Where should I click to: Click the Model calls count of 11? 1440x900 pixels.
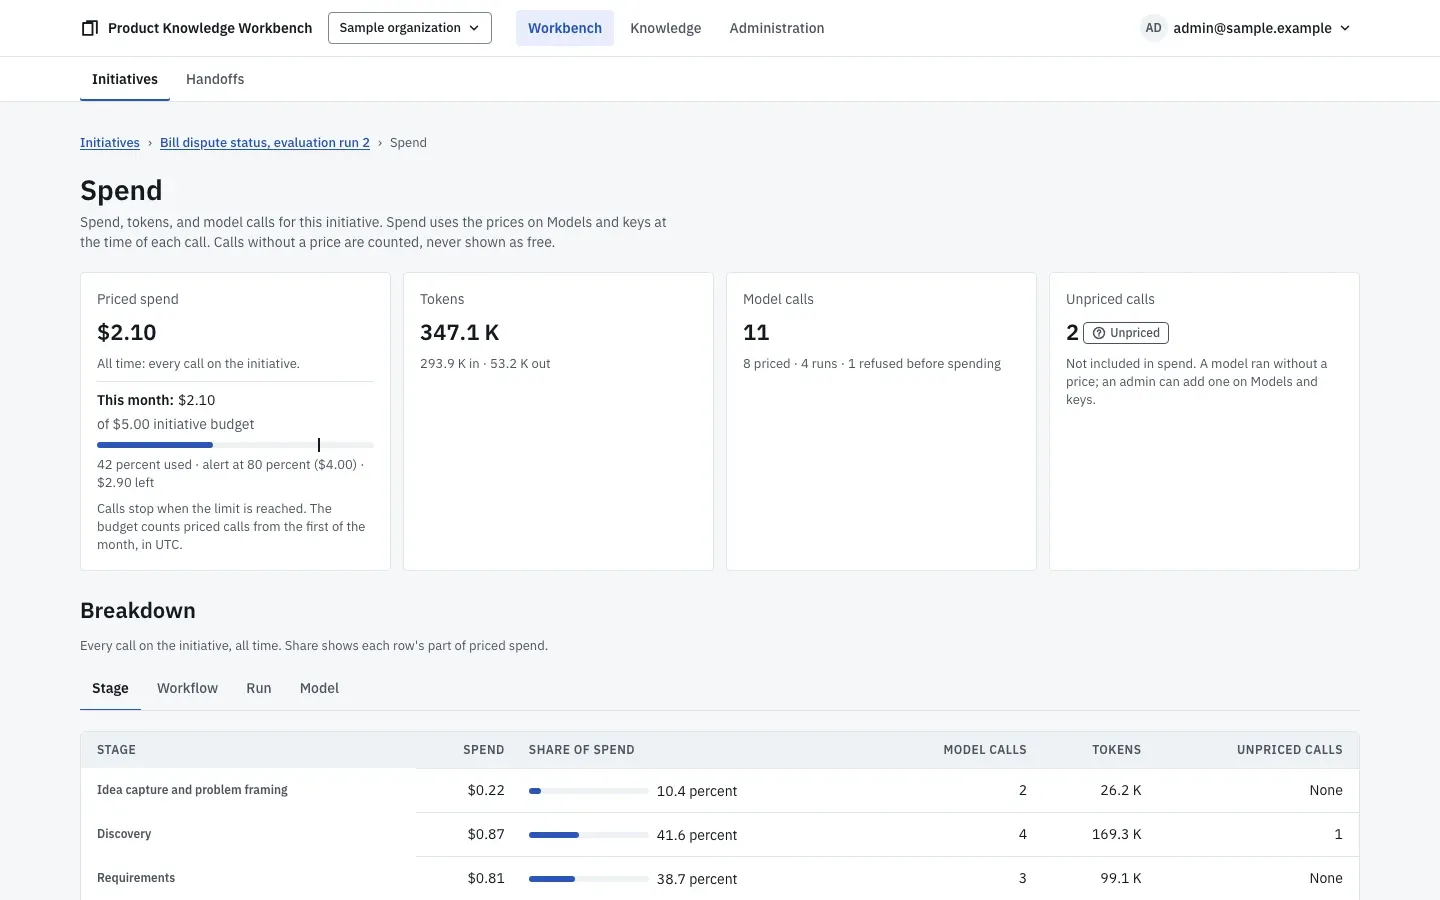756,332
